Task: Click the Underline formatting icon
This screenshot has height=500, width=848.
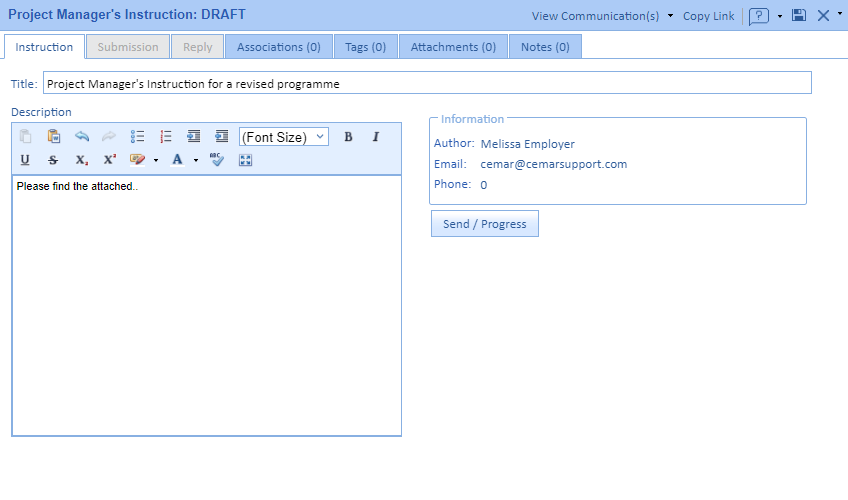Action: [25, 160]
